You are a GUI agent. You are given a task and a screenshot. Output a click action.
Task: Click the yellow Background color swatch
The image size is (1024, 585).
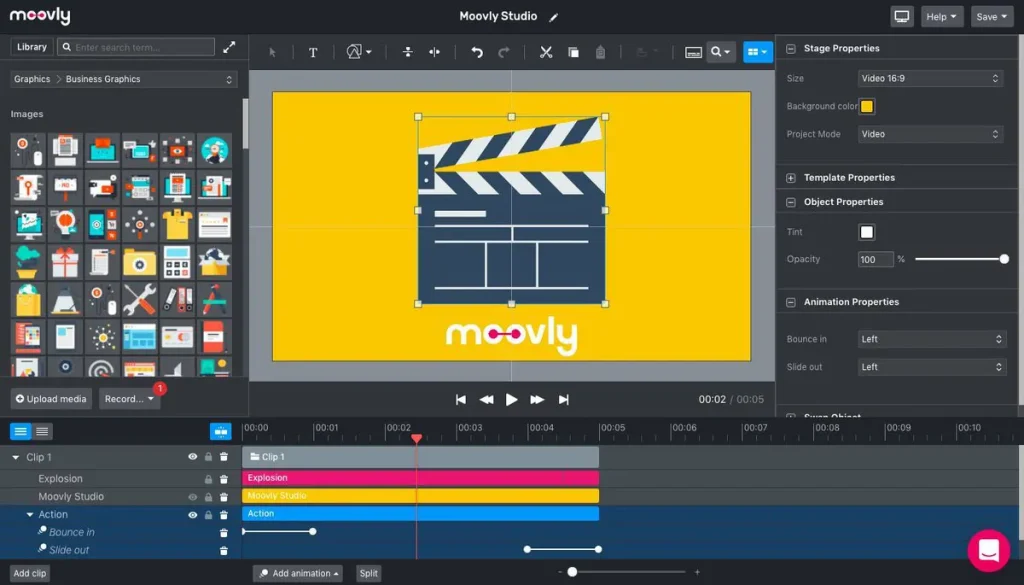coord(867,106)
